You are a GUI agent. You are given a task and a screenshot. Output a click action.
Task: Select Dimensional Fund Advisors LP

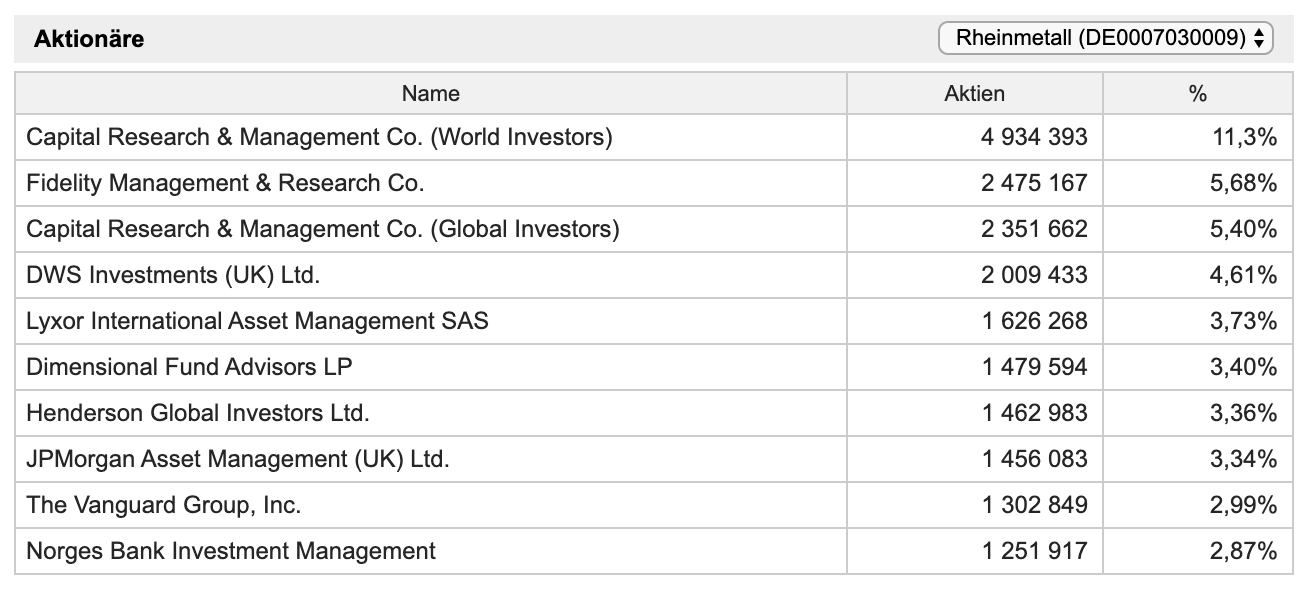189,367
